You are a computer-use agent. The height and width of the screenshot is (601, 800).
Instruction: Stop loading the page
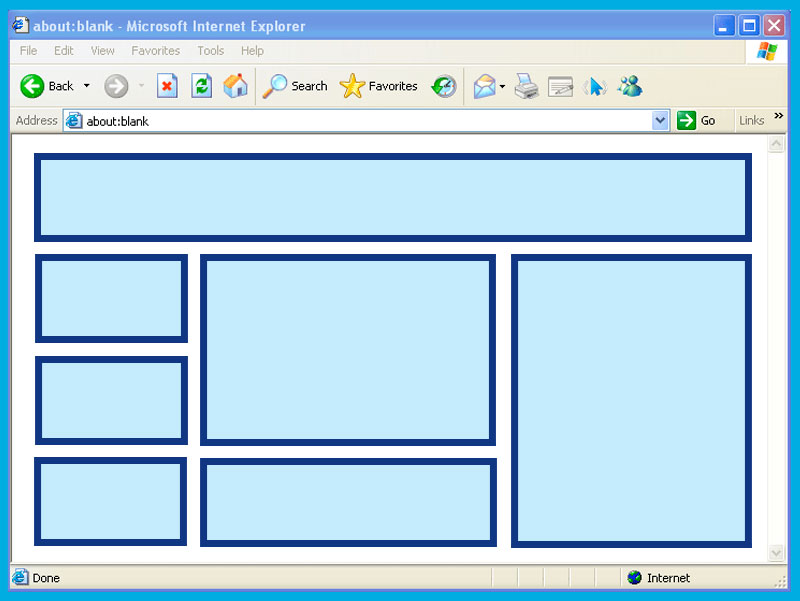pyautogui.click(x=167, y=86)
